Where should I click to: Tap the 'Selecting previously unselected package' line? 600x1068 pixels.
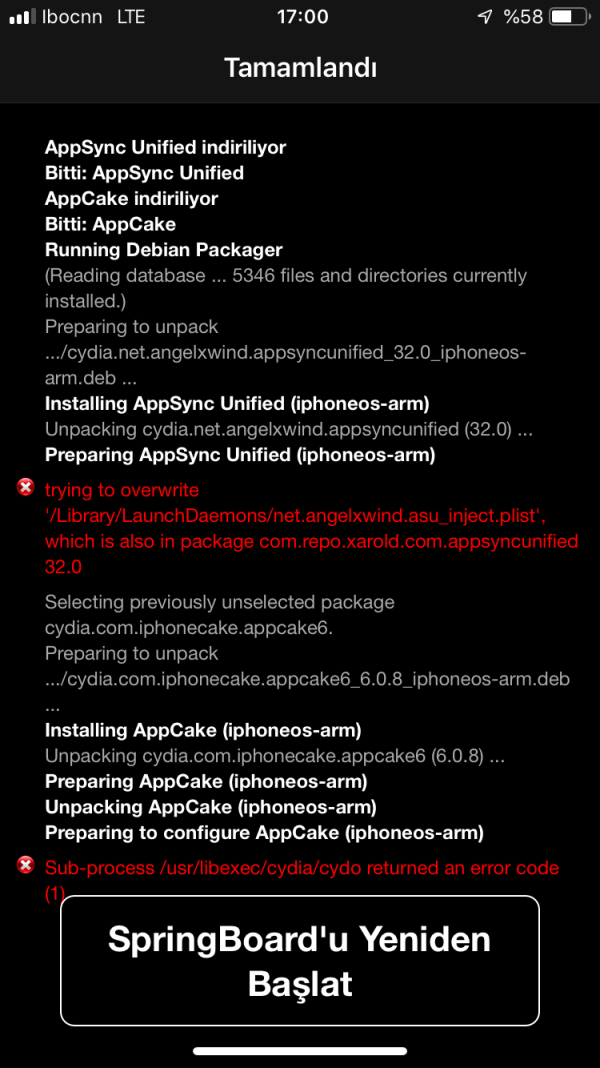click(219, 602)
